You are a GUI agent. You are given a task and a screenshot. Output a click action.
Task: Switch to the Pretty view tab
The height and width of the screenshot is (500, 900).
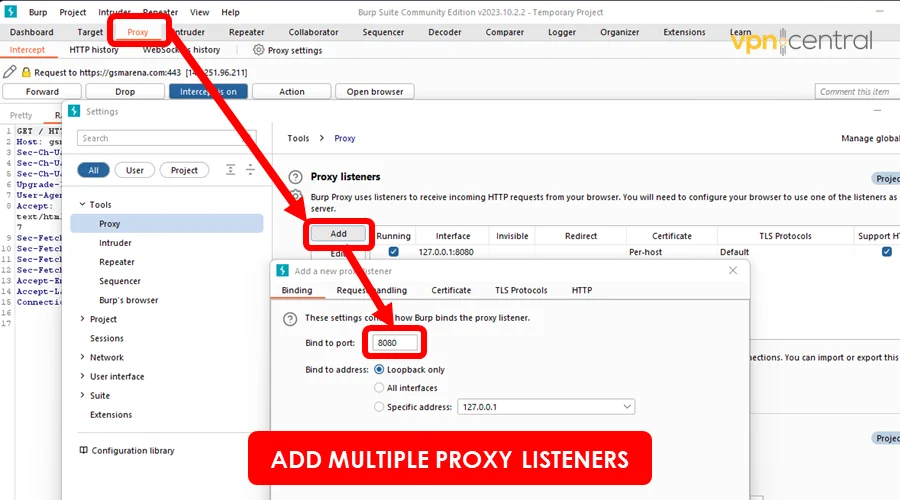(21, 115)
